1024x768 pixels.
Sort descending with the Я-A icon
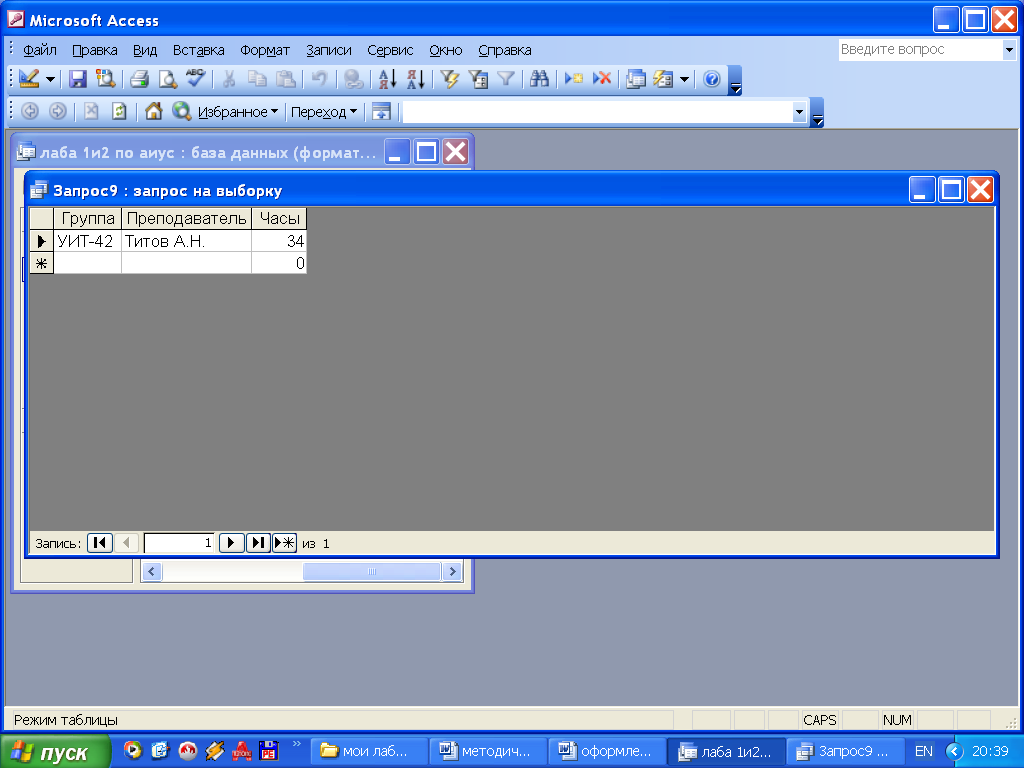tap(415, 79)
